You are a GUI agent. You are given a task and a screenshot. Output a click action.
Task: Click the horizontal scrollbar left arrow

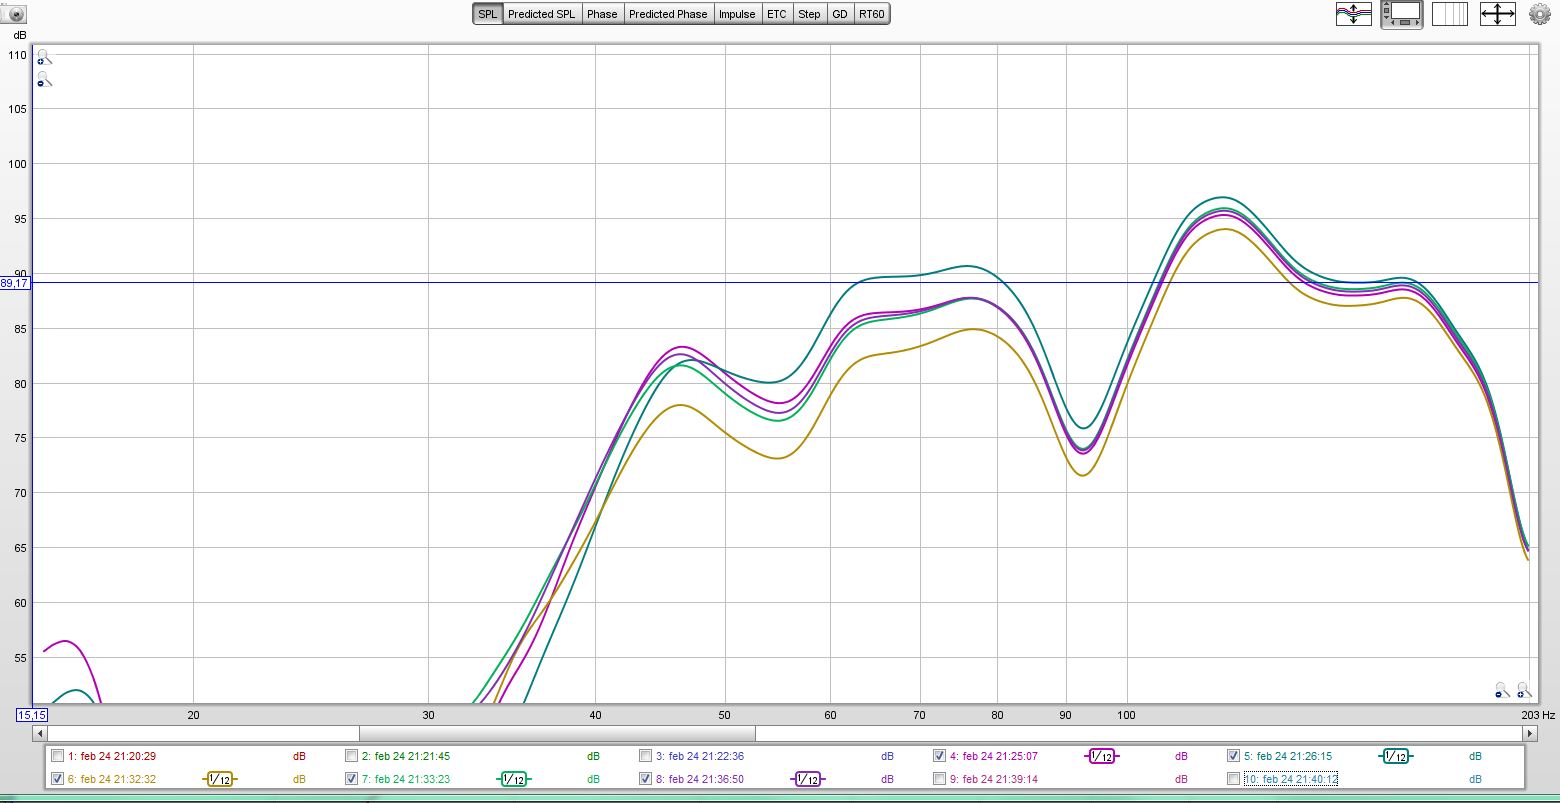(x=41, y=733)
